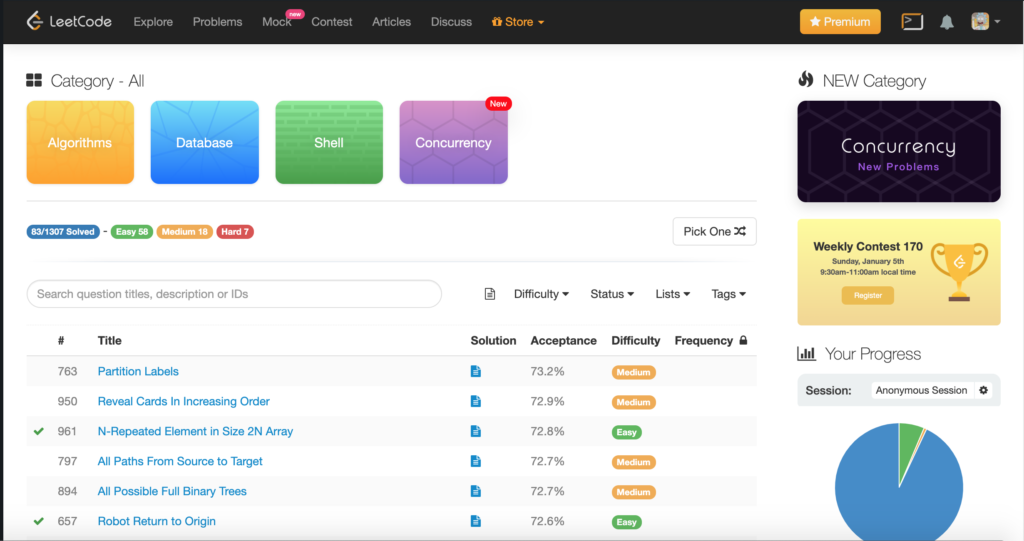Open the Mock interview section
This screenshot has width=1024, height=541.
tap(277, 22)
